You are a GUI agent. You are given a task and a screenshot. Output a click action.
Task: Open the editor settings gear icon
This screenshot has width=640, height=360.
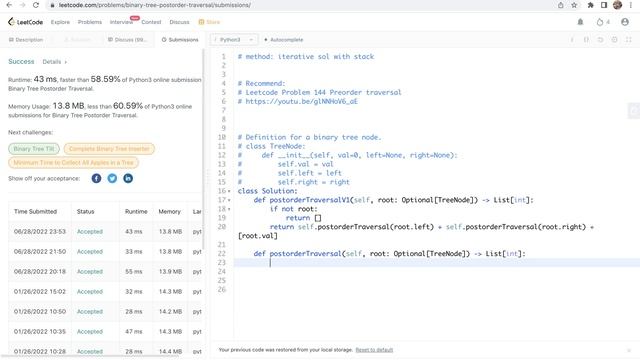click(x=614, y=40)
